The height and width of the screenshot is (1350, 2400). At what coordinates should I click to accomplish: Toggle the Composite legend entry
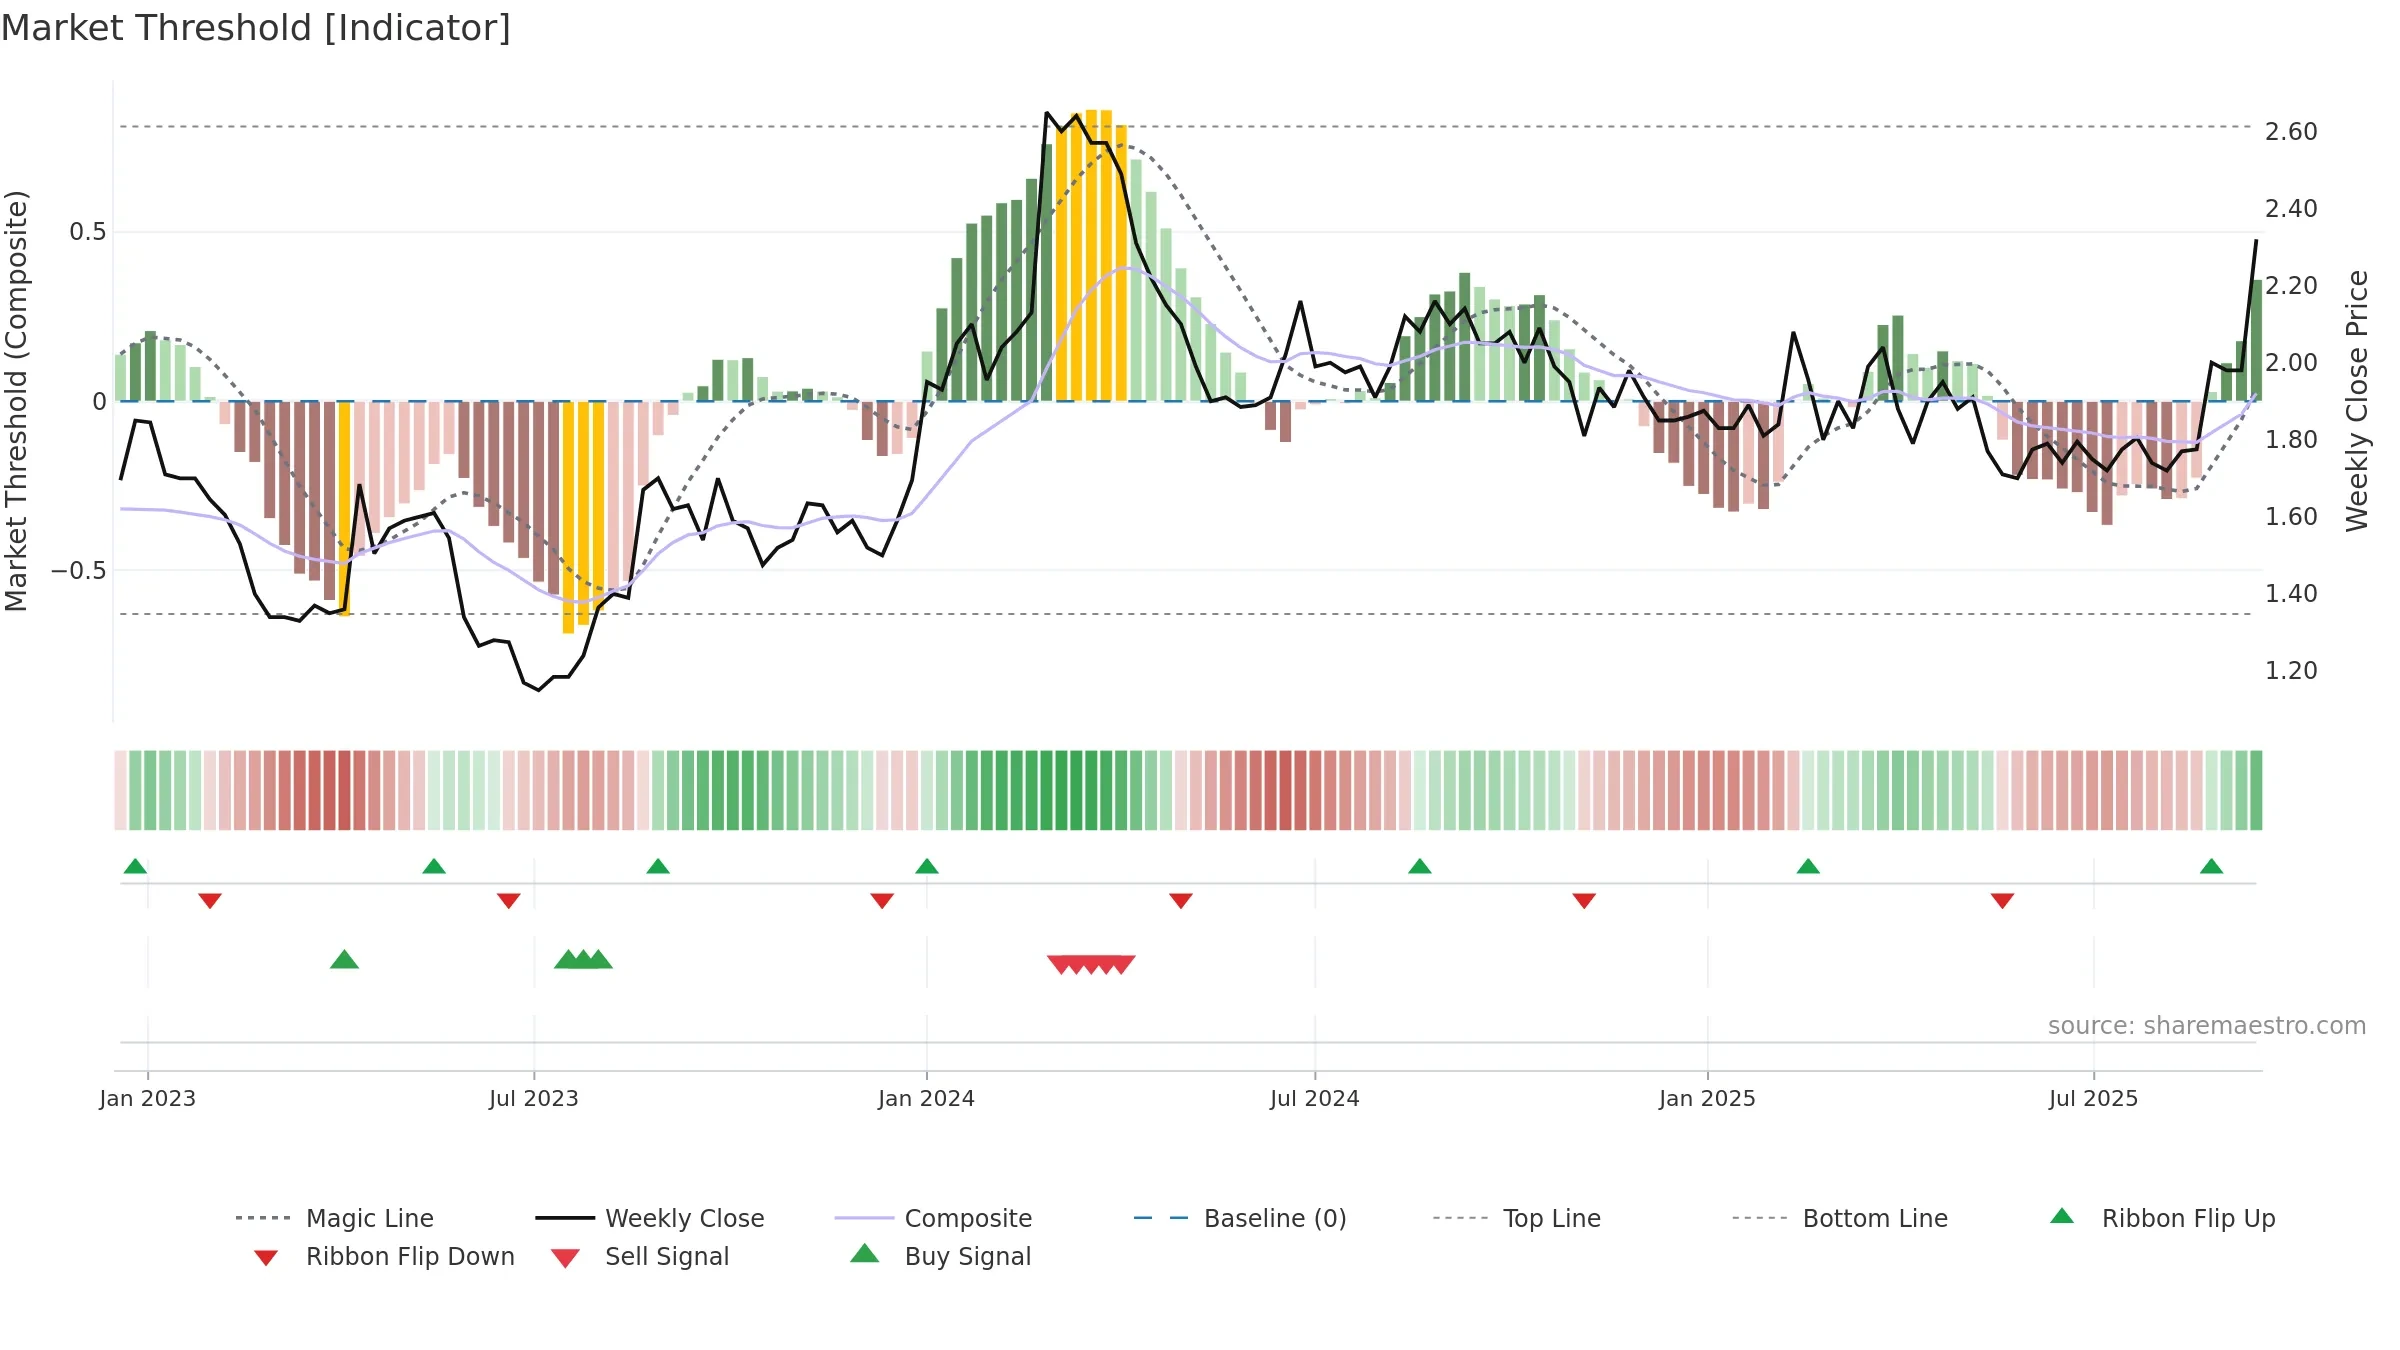[x=934, y=1218]
